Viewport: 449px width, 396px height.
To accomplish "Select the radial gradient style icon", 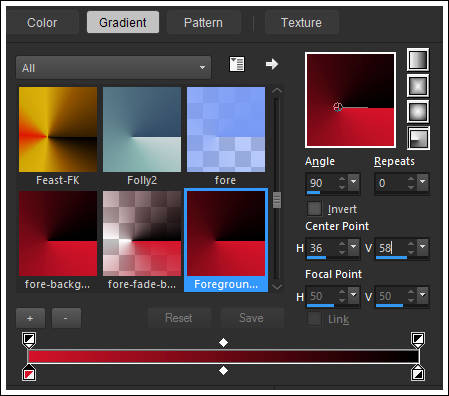I will (419, 138).
